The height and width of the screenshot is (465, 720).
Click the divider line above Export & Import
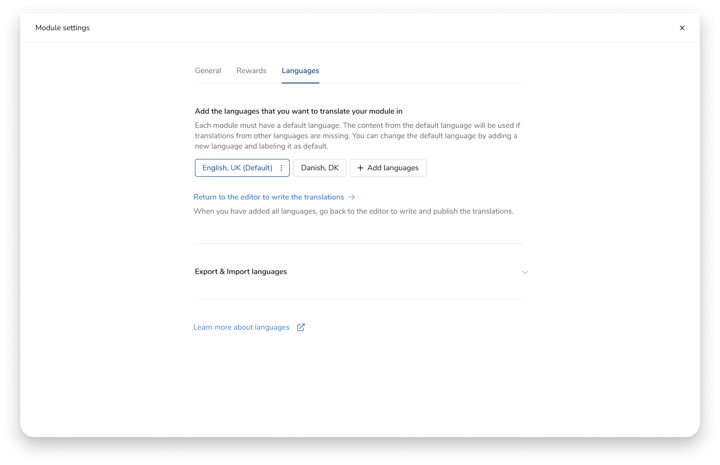[359, 244]
